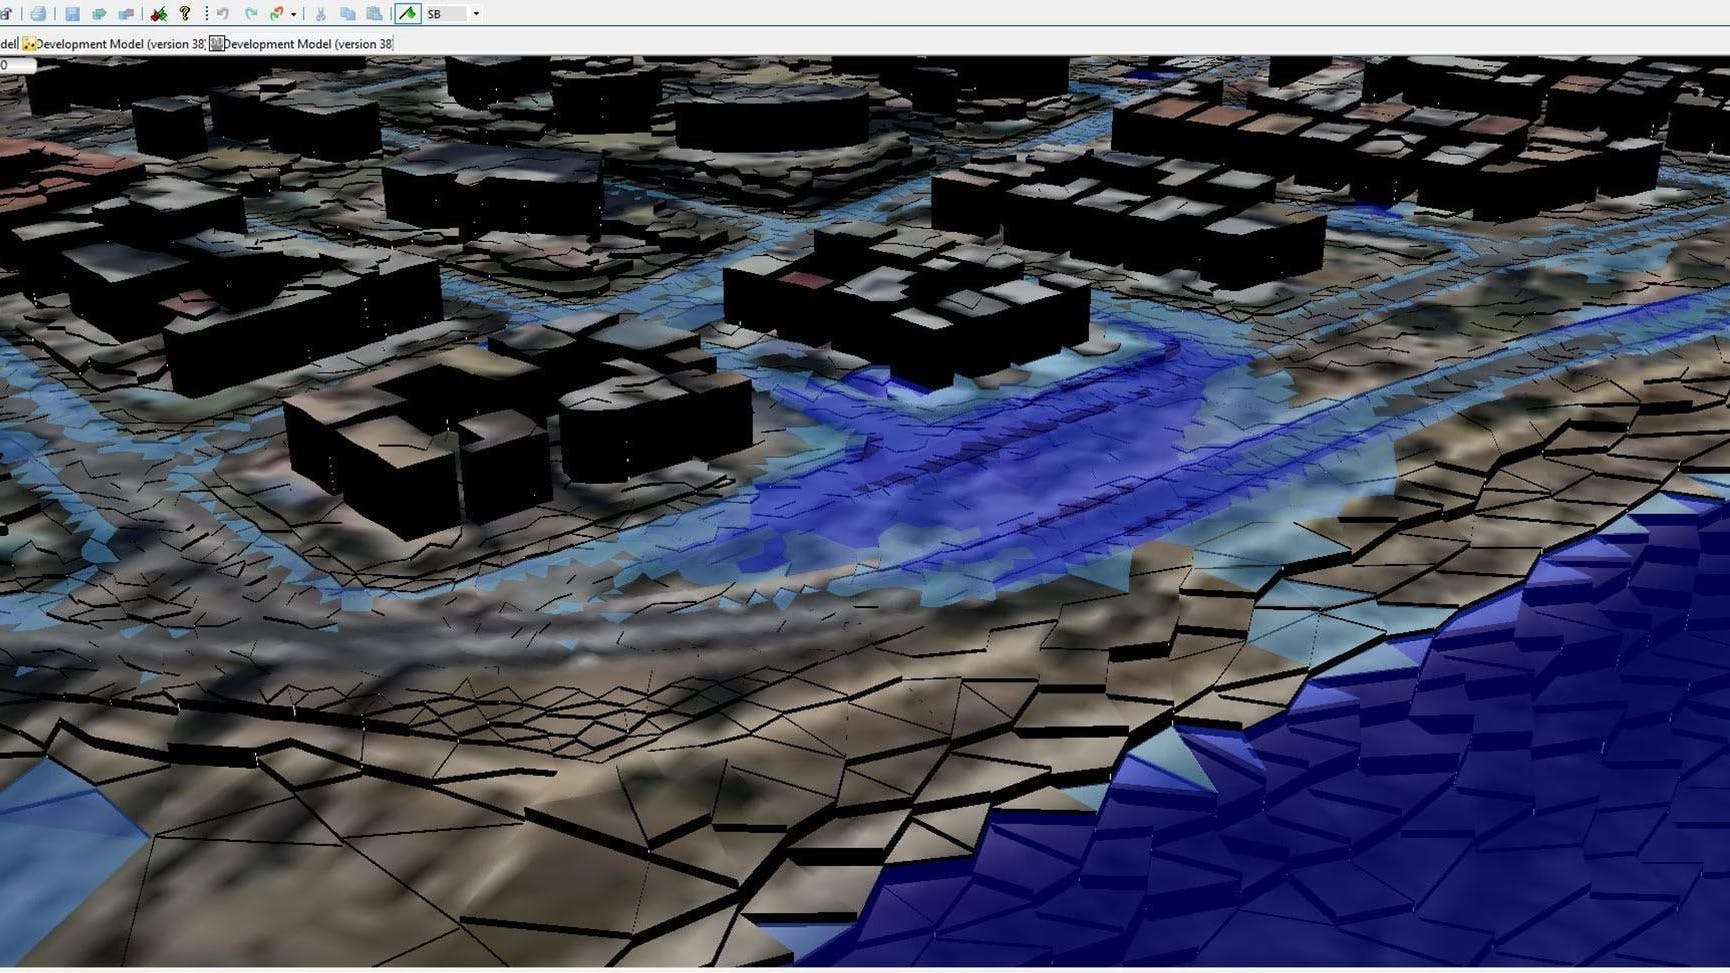This screenshot has width=1730, height=973.
Task: Switch to the Development Model tab with yellow icon
Action: pos(113,44)
